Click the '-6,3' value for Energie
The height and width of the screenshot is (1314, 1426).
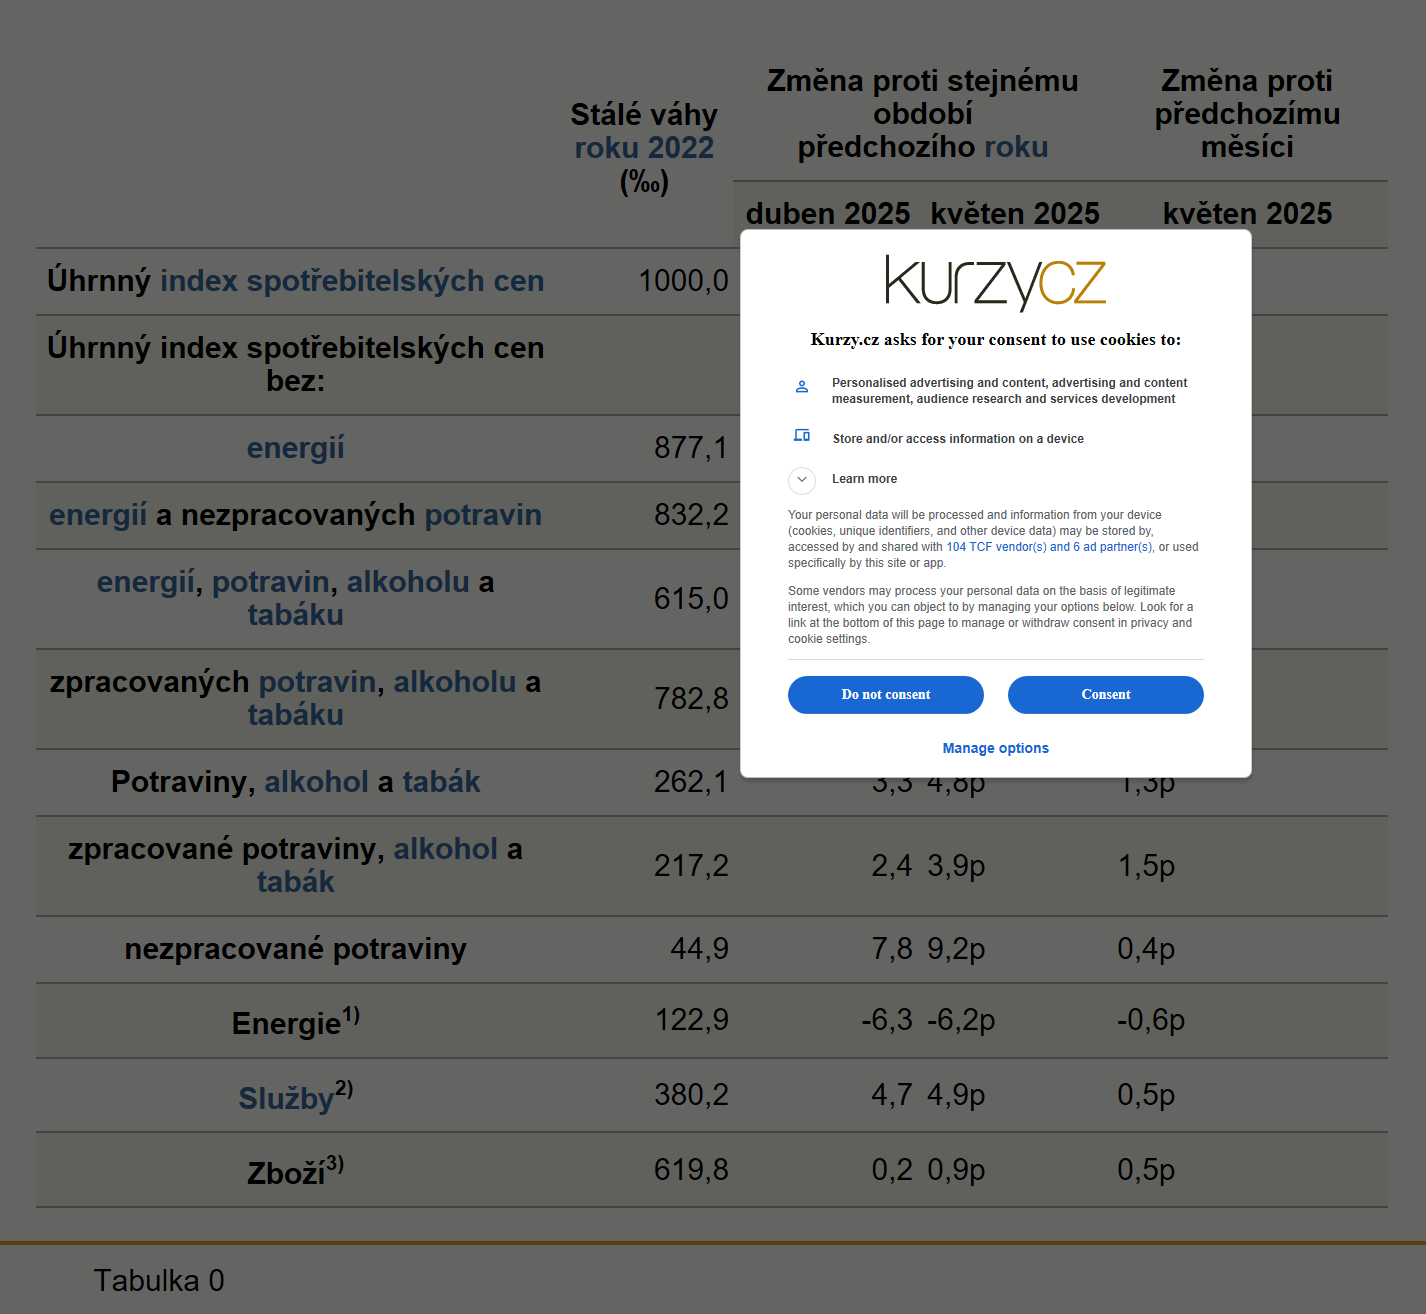click(x=886, y=1020)
